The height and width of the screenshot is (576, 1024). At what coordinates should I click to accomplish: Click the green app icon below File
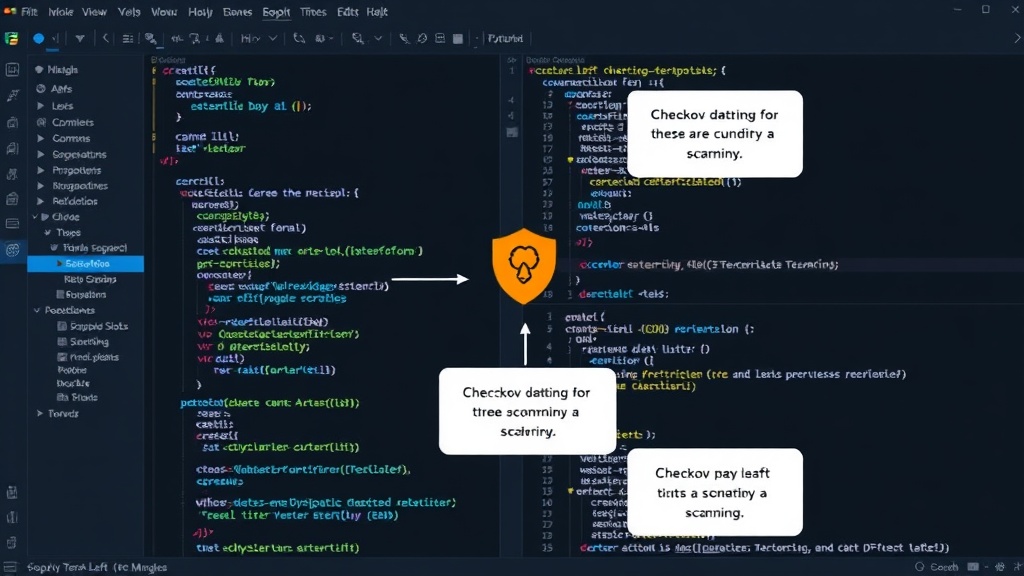11,39
